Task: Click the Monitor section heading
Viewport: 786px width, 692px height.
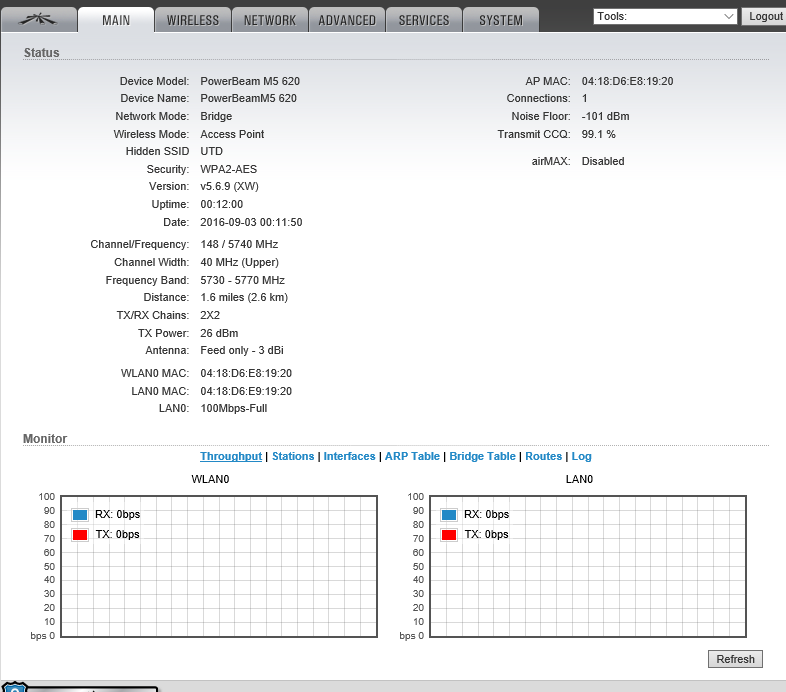Action: (x=45, y=439)
